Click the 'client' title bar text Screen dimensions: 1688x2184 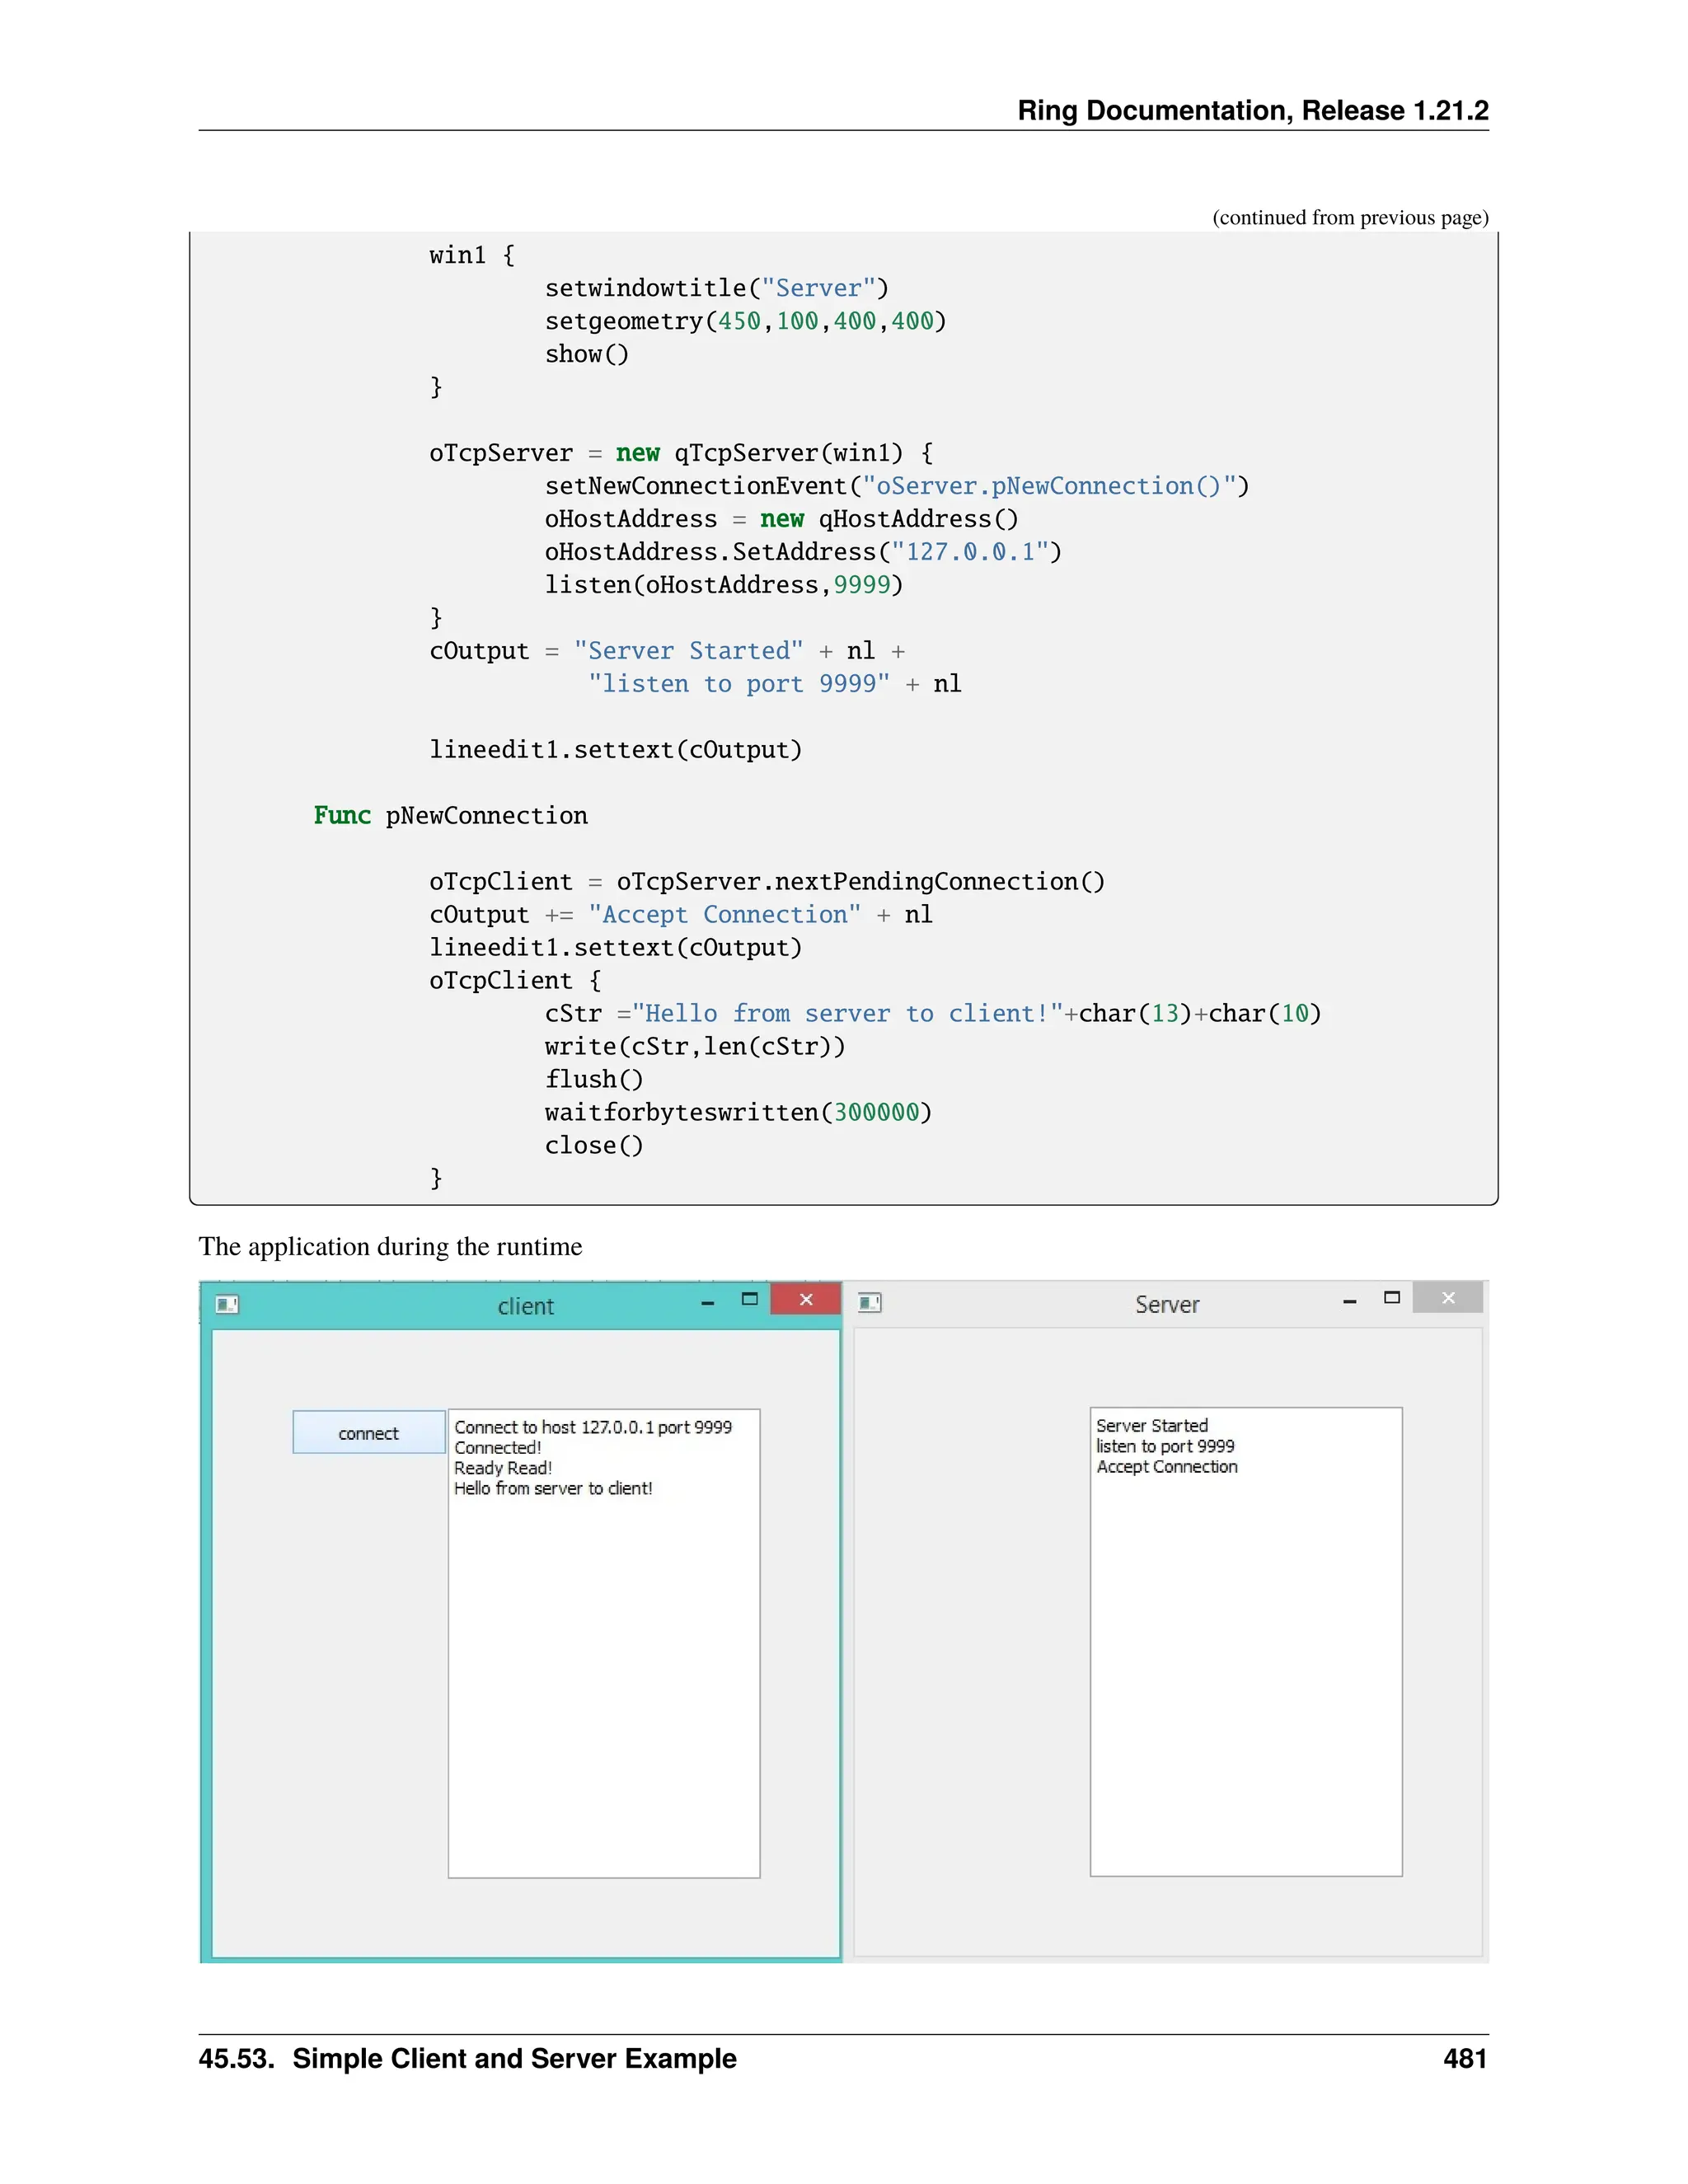pyautogui.click(x=526, y=1306)
